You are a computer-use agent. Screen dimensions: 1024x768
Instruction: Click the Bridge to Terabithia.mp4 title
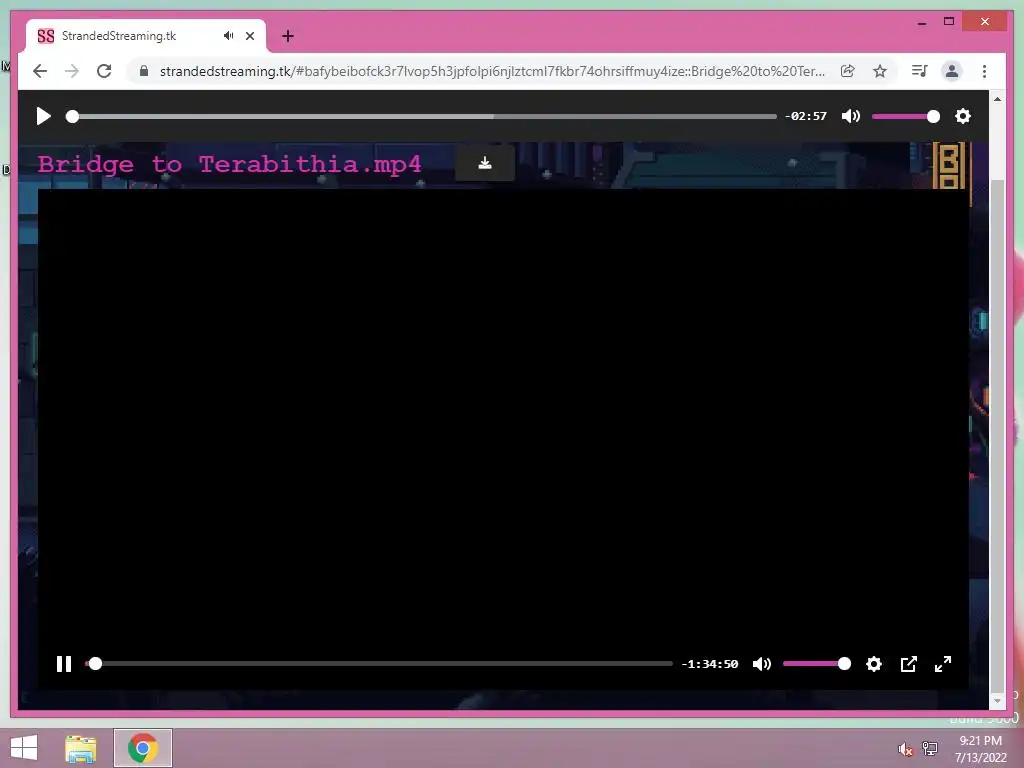(229, 165)
